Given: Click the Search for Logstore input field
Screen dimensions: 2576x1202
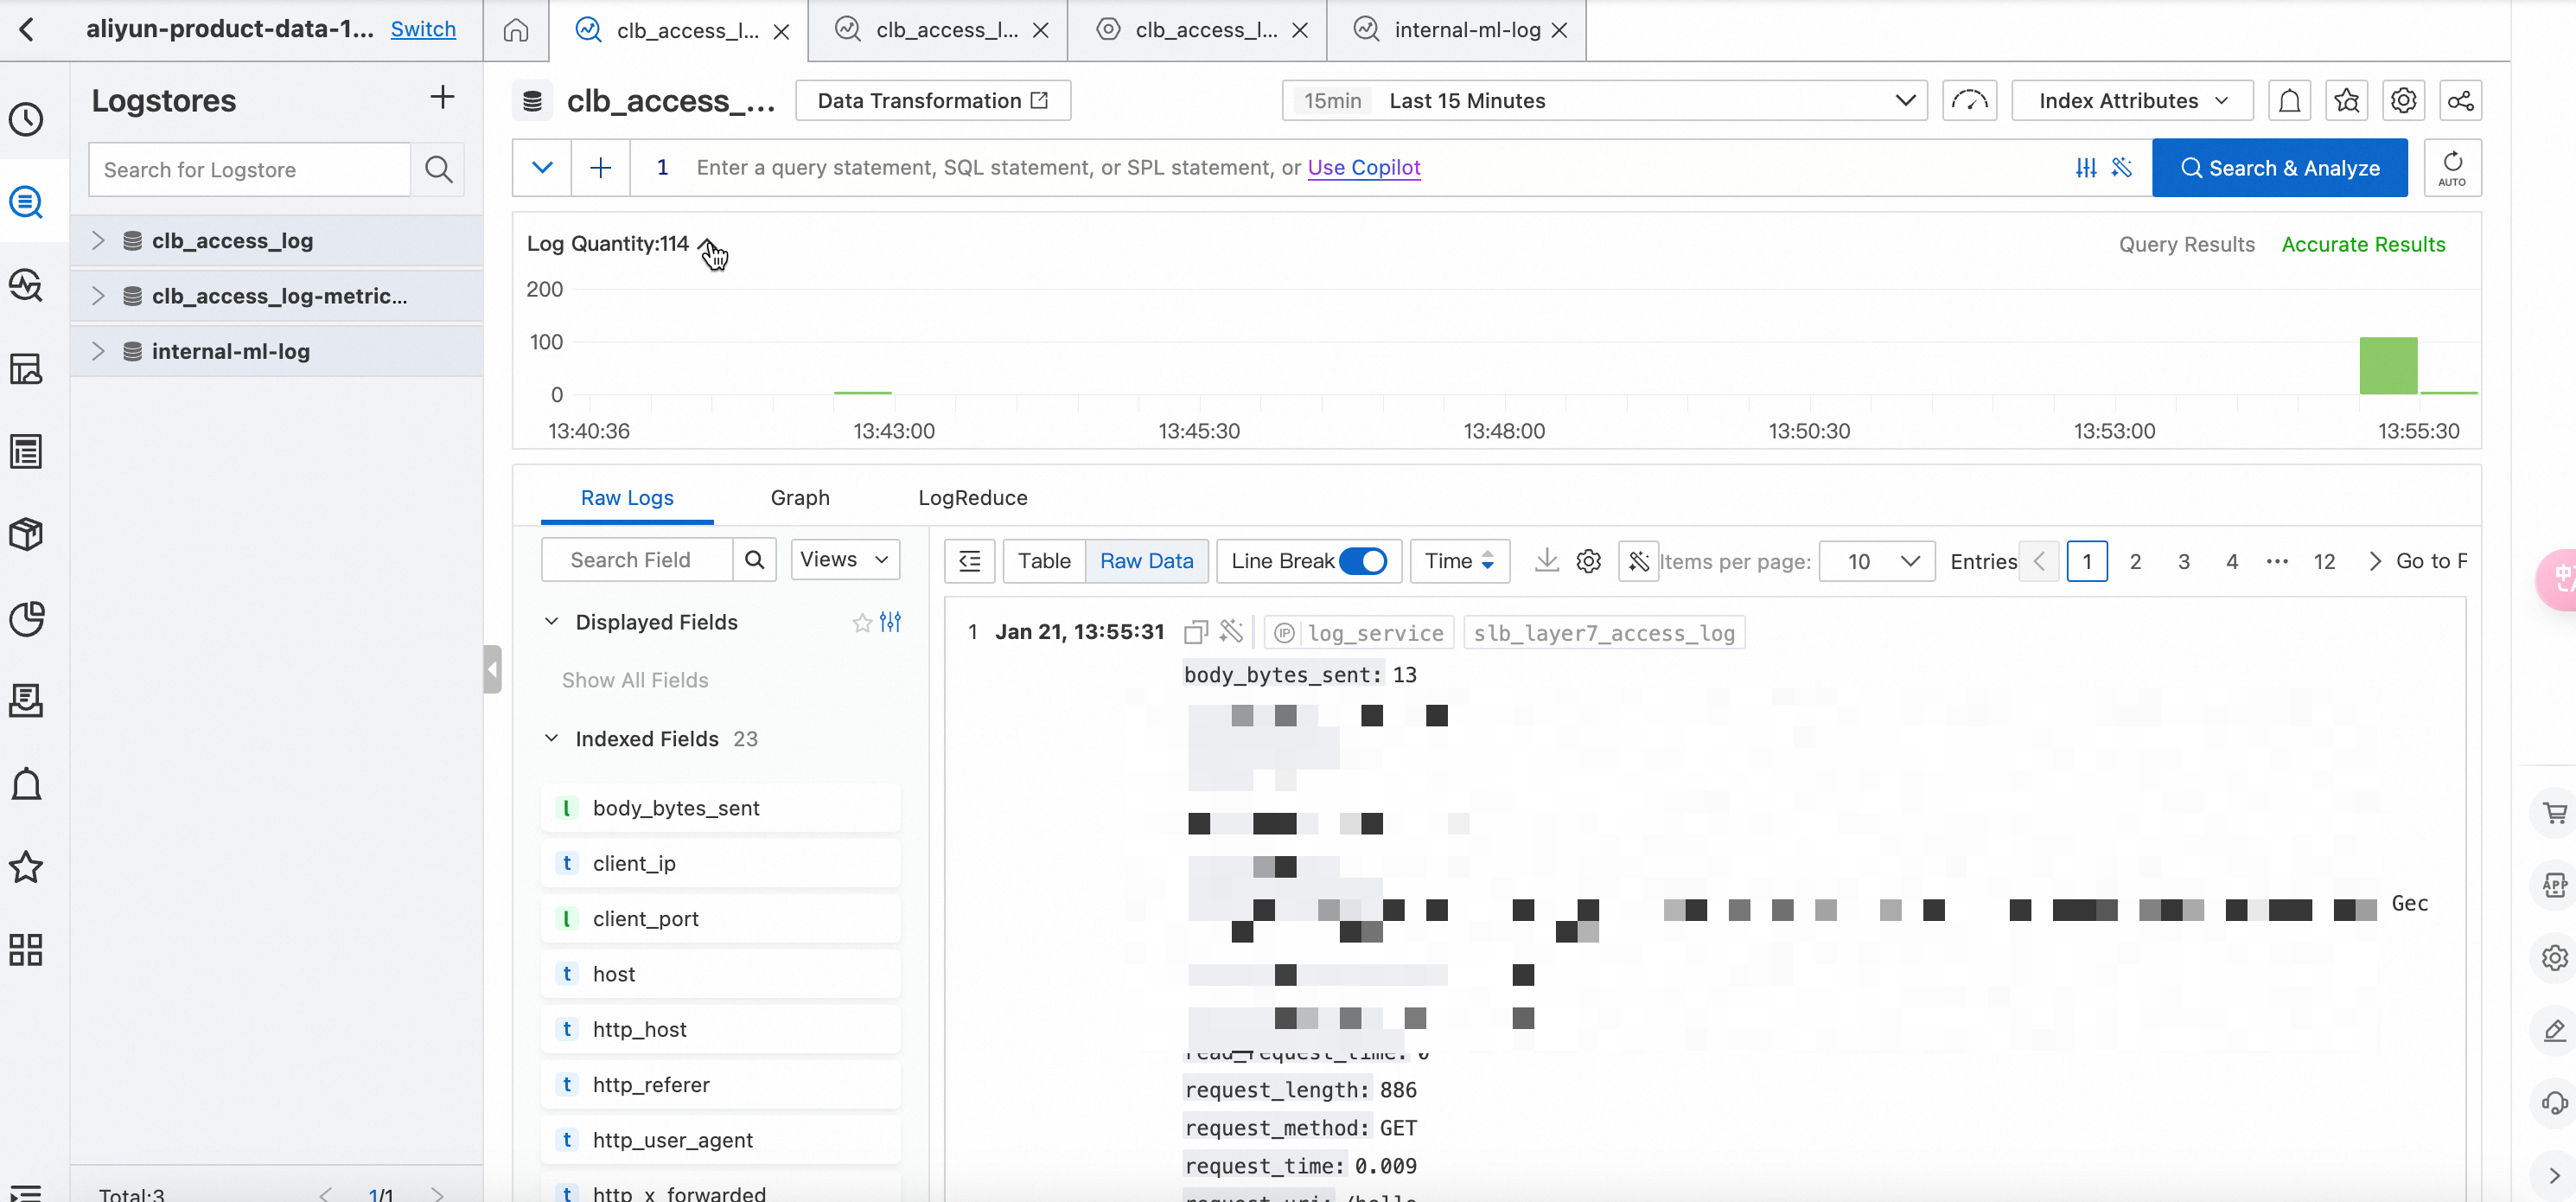Looking at the screenshot, I should (x=250, y=170).
